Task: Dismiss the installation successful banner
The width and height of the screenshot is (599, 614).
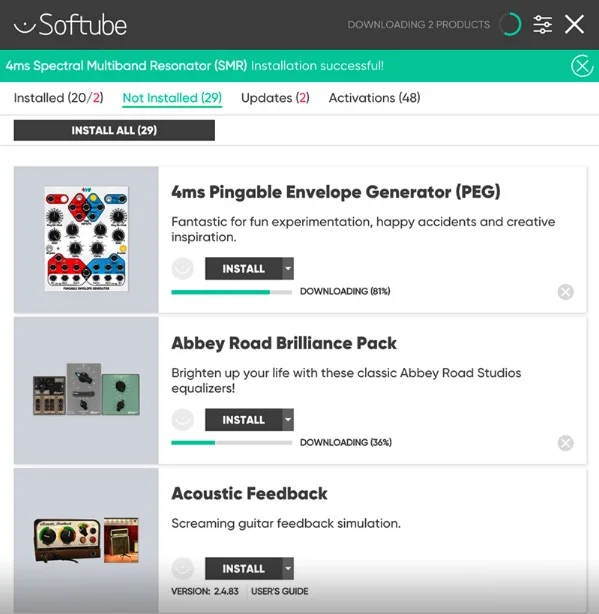Action: (x=582, y=66)
